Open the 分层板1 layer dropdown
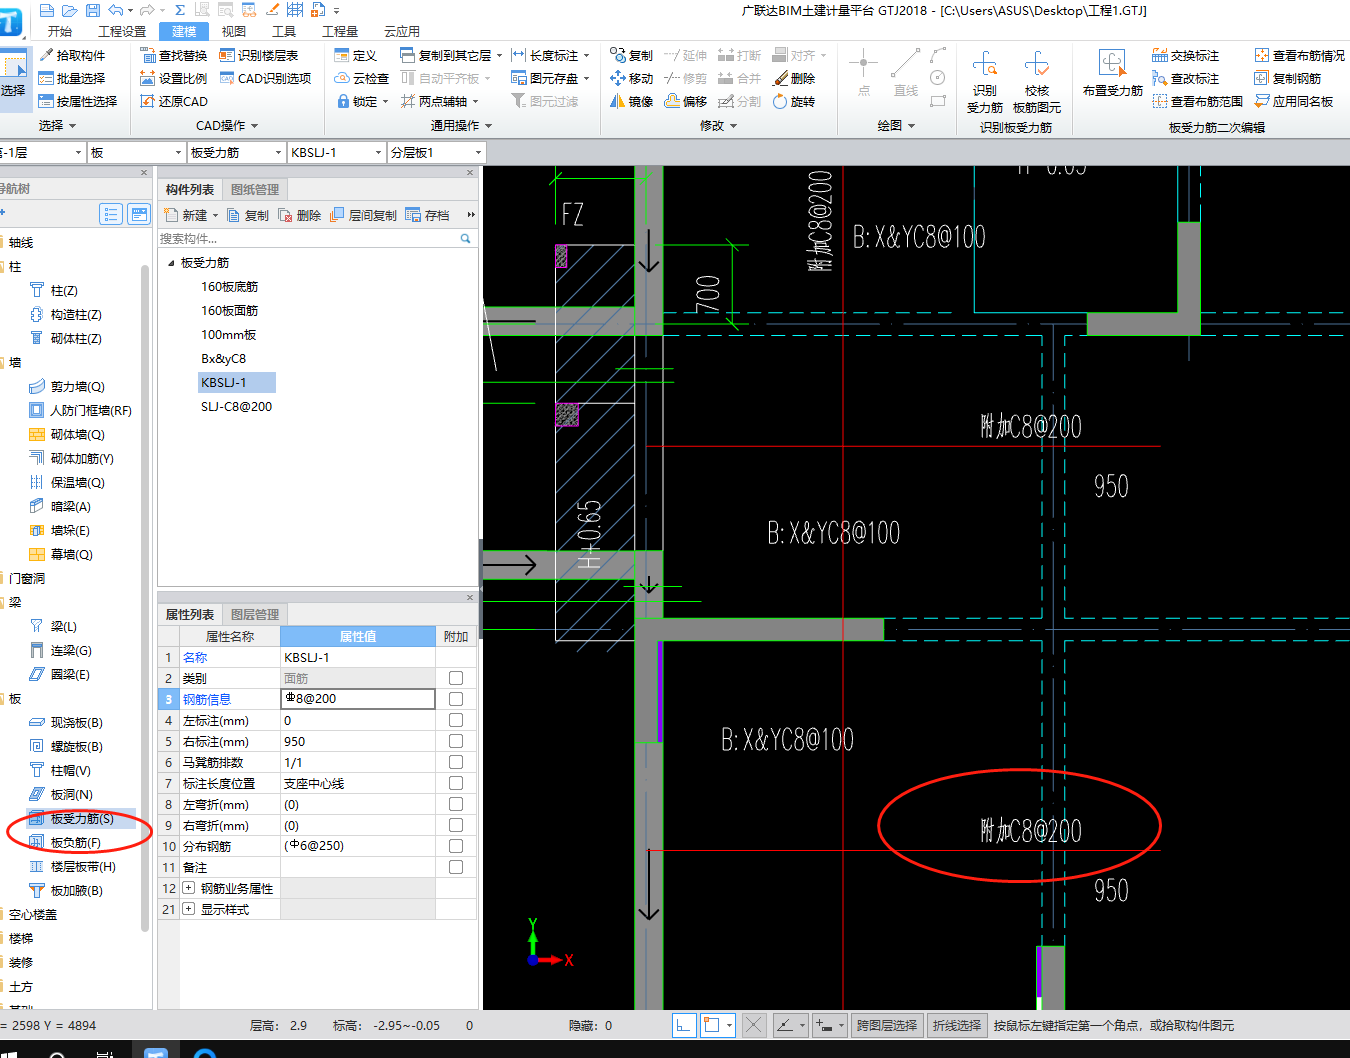Viewport: 1350px width, 1058px height. 478,153
